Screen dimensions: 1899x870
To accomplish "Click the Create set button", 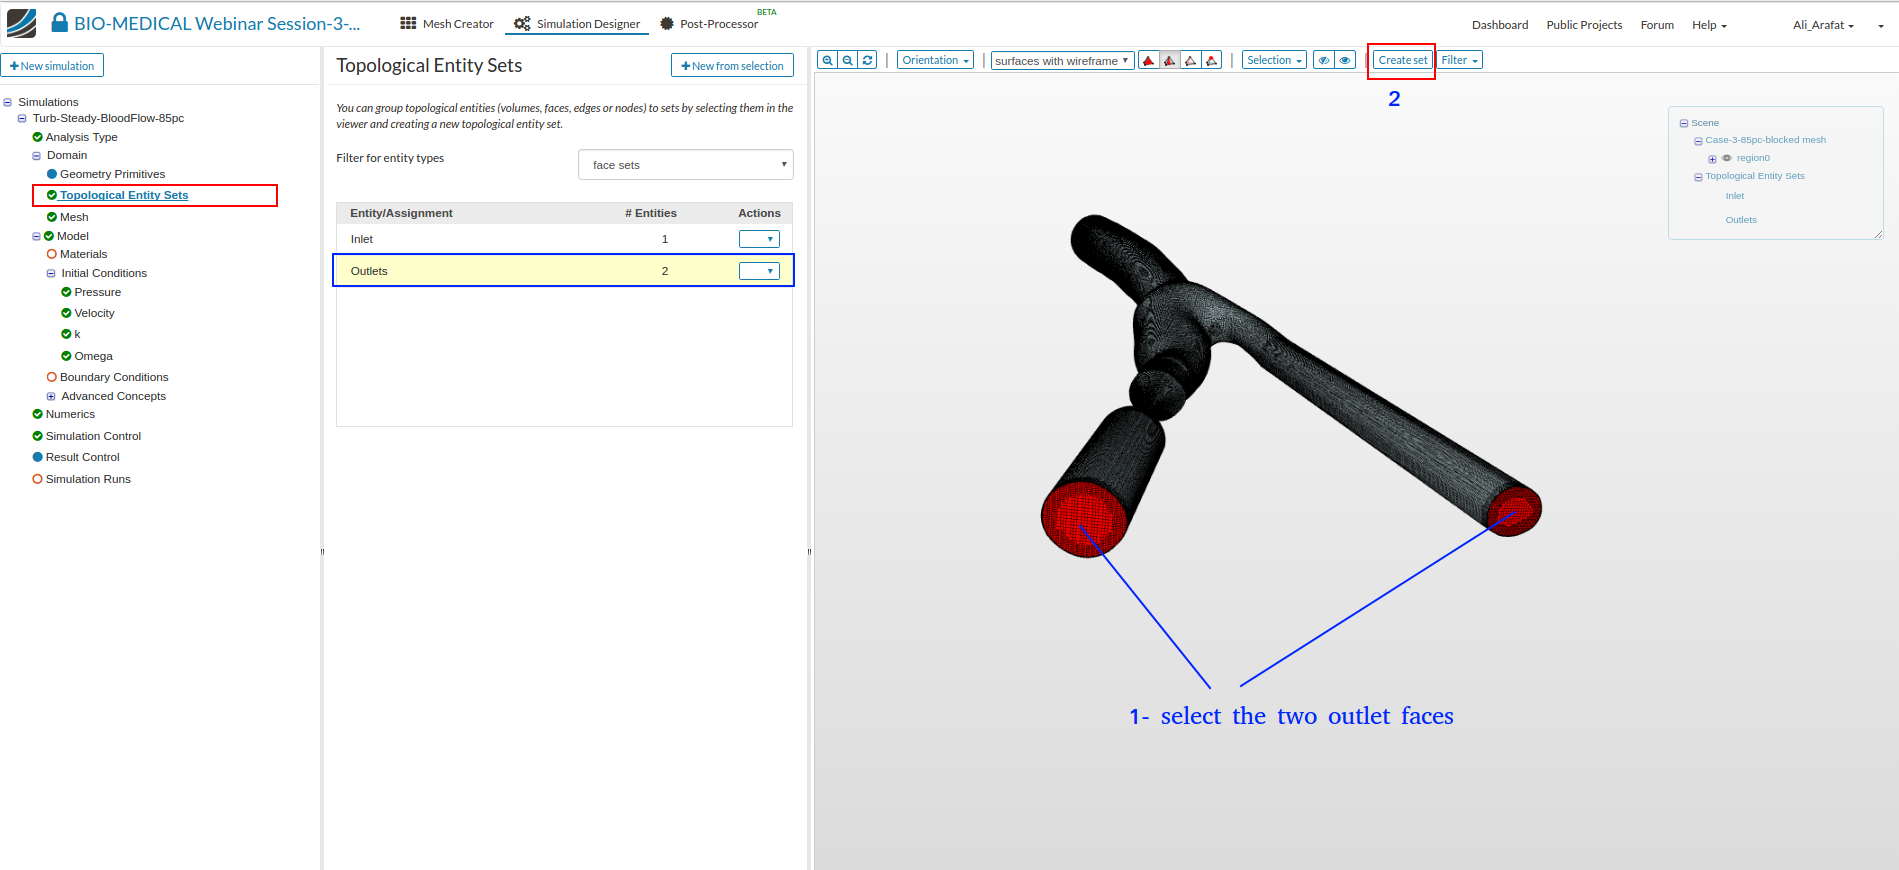I will [x=1403, y=60].
